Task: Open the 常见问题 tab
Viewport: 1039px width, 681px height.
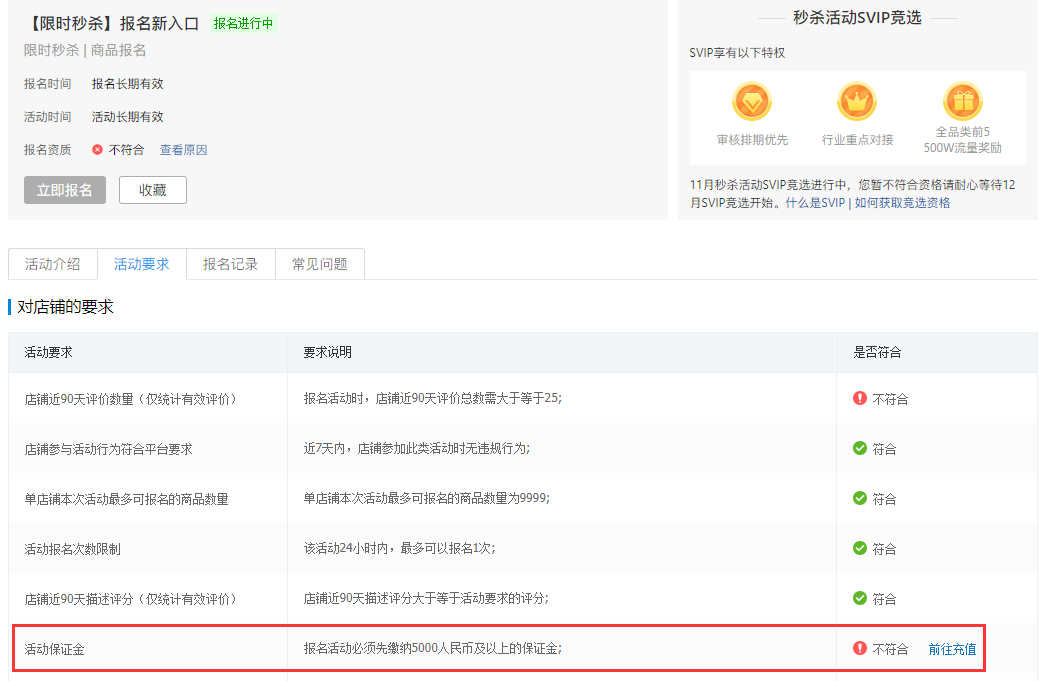Action: [320, 264]
